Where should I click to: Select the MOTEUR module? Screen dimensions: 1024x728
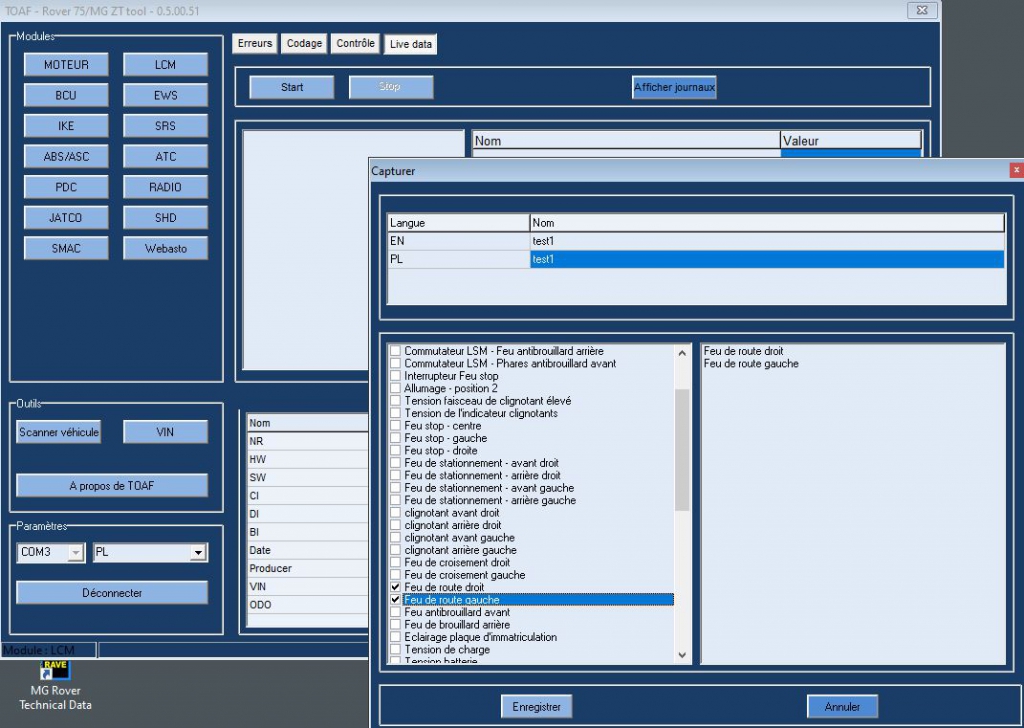pyautogui.click(x=66, y=65)
